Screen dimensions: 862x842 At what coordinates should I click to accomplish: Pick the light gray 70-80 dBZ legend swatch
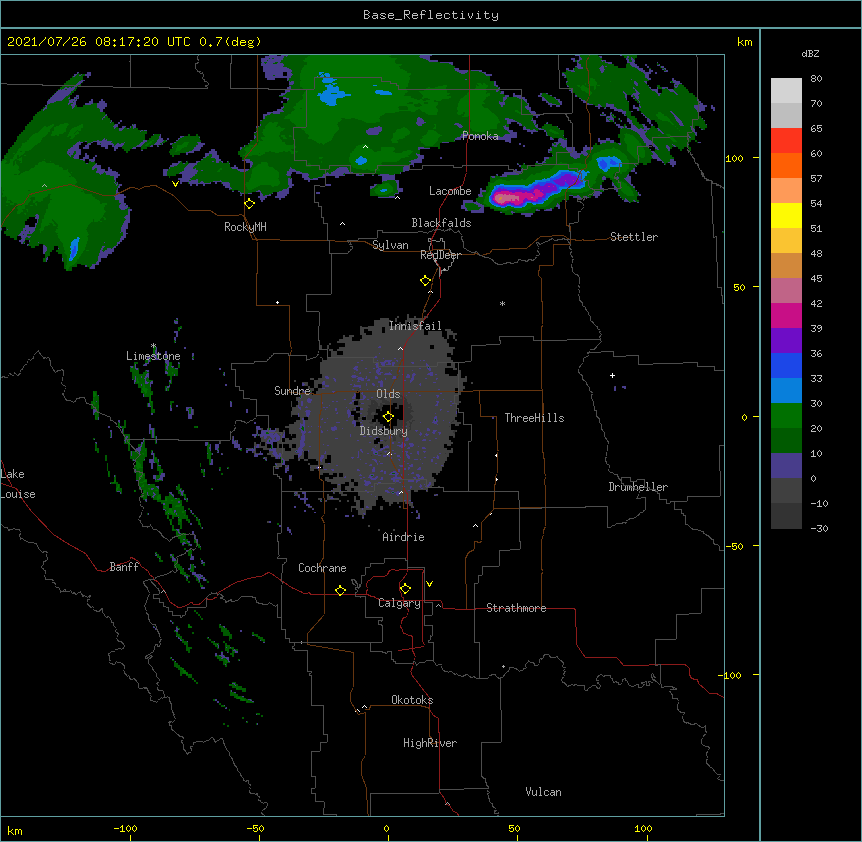point(786,91)
